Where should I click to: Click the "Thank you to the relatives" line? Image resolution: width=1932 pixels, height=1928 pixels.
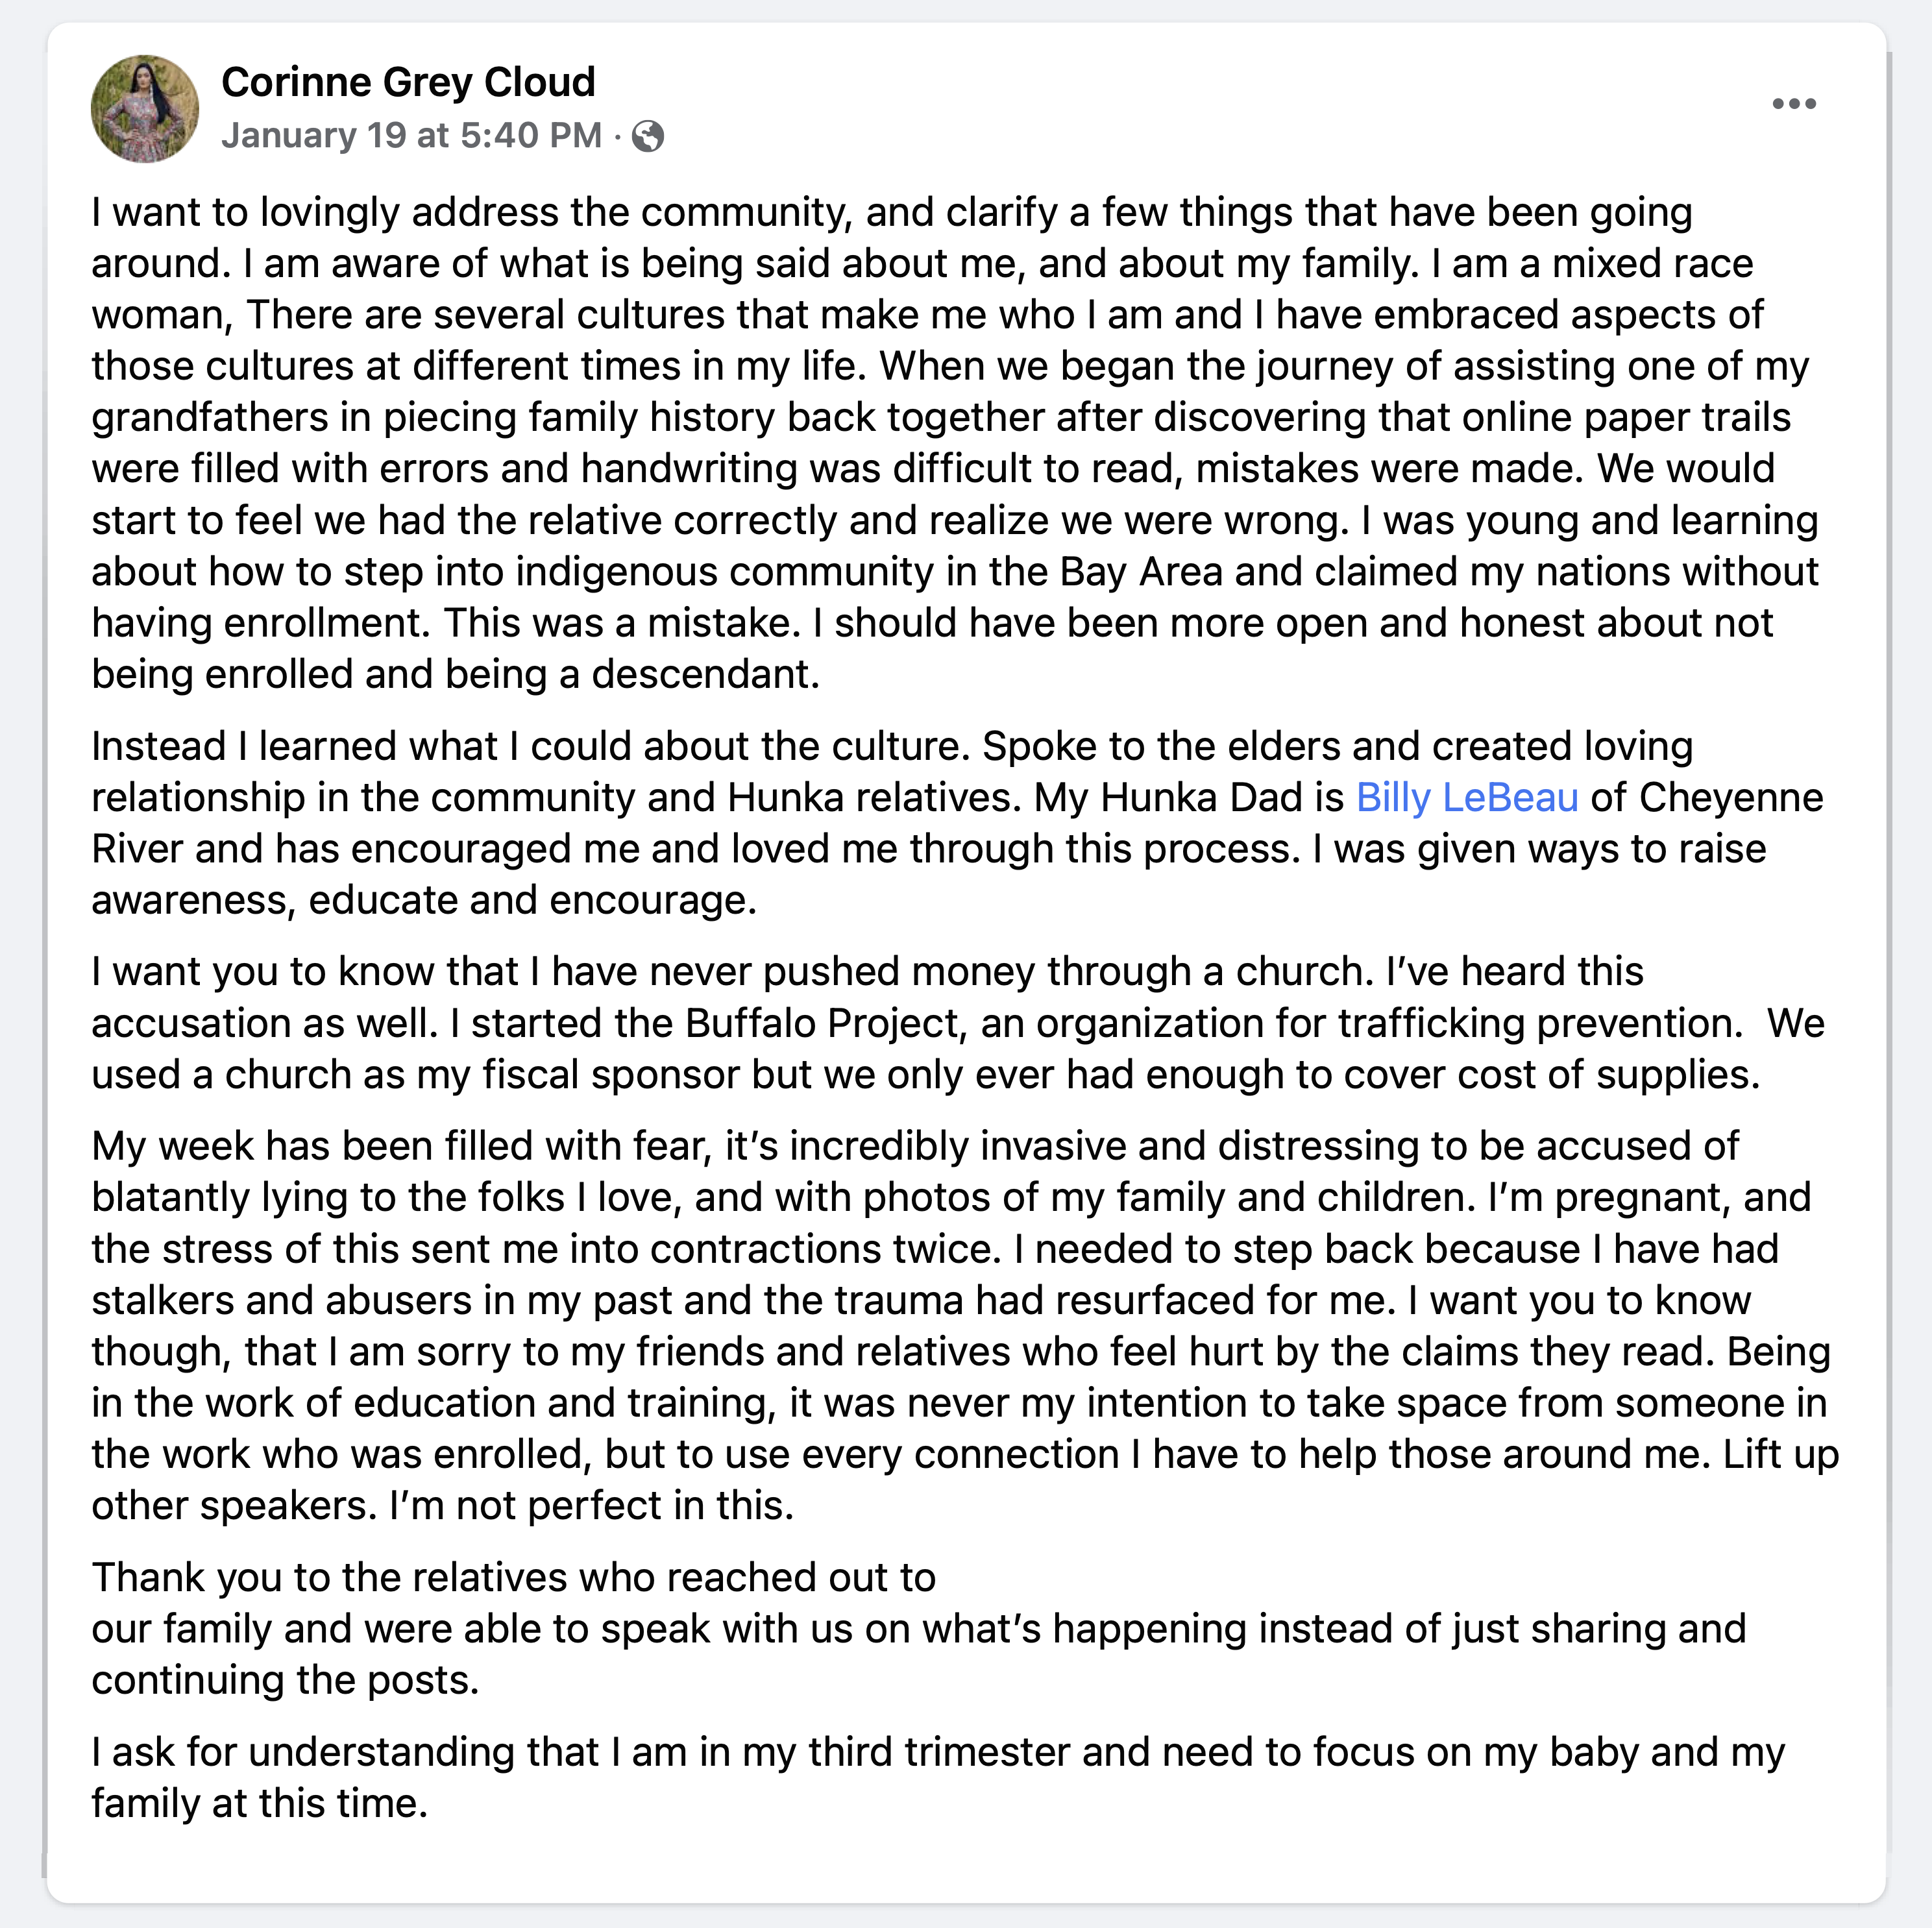click(513, 1577)
